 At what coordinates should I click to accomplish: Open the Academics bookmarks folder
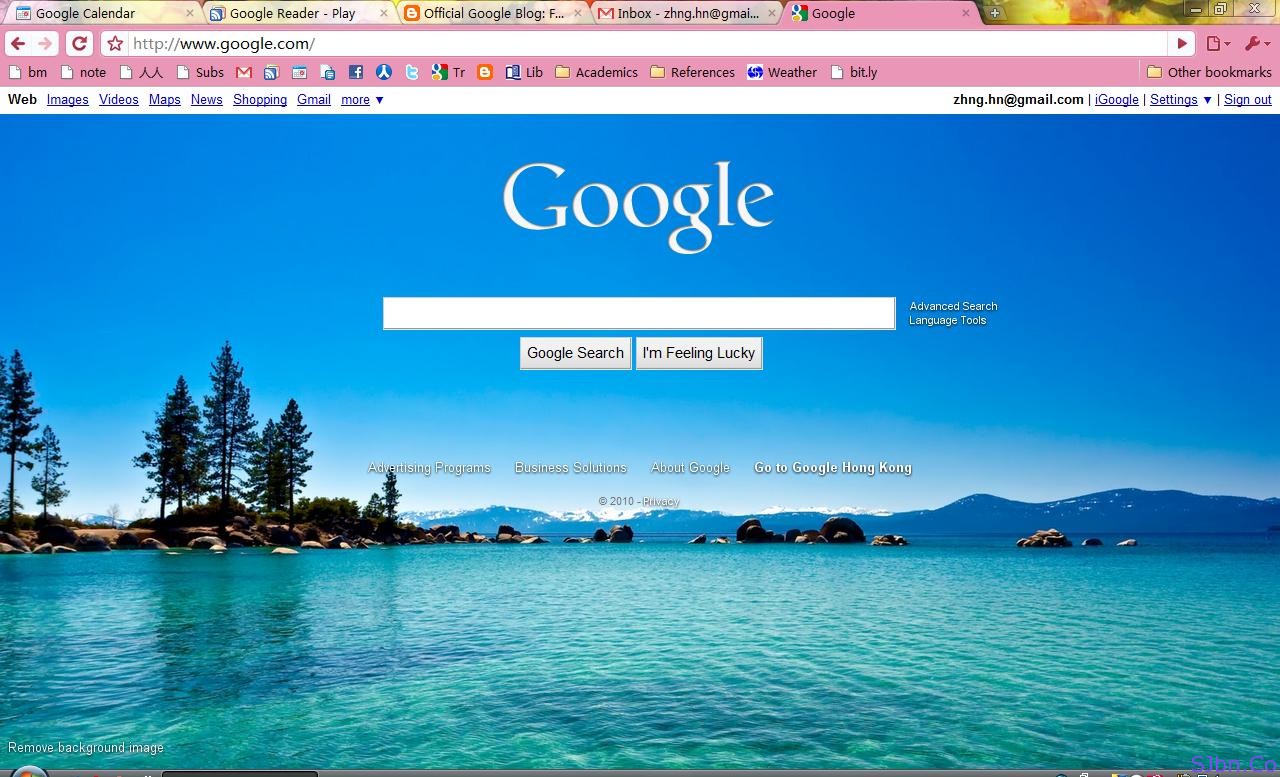(596, 72)
